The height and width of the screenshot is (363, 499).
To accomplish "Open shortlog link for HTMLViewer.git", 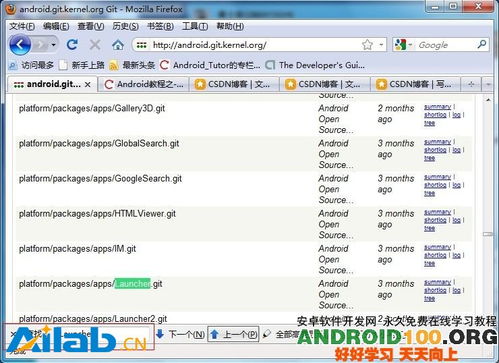I will pyautogui.click(x=435, y=220).
